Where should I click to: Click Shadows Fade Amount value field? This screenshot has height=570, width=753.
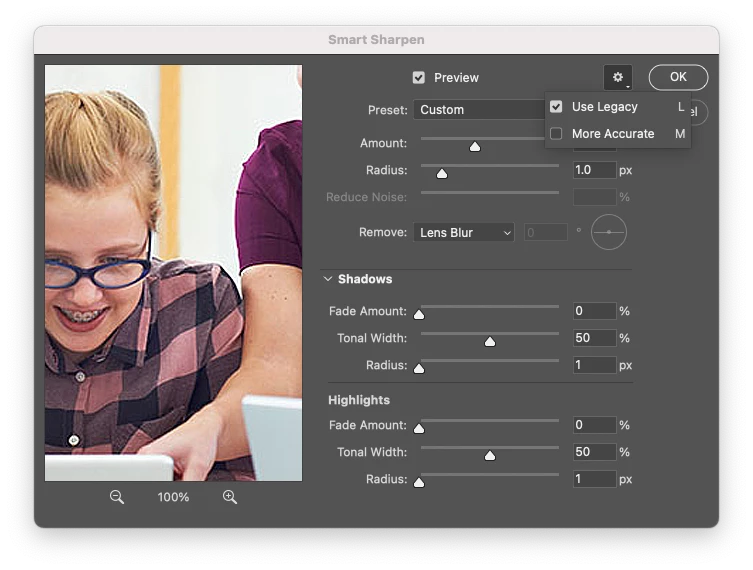(x=595, y=311)
